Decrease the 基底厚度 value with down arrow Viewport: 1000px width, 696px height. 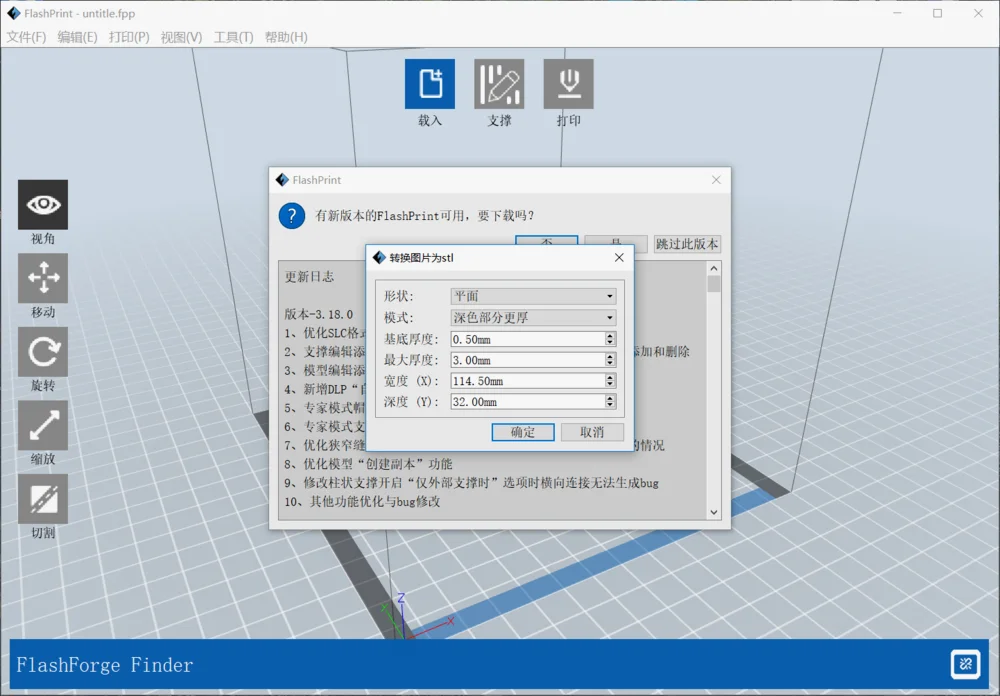point(610,343)
